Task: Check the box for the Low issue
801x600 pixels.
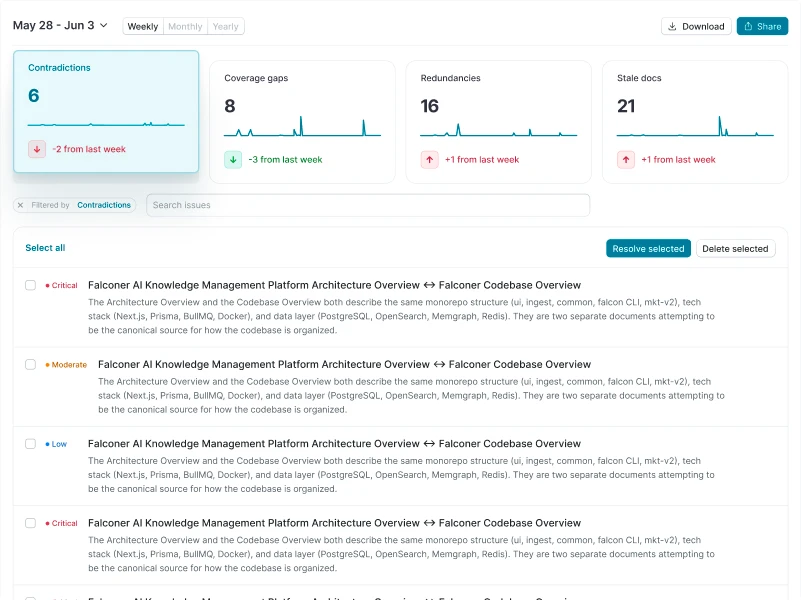Action: [31, 443]
